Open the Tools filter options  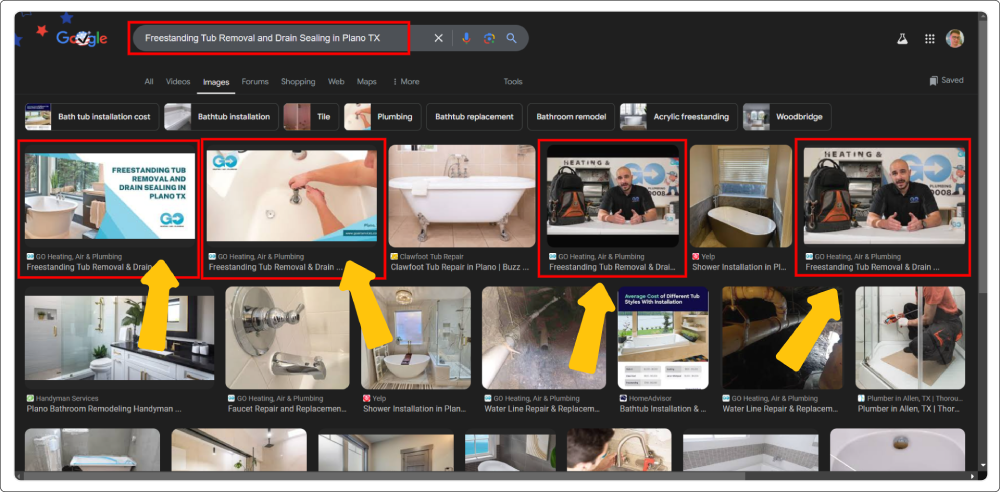(513, 82)
